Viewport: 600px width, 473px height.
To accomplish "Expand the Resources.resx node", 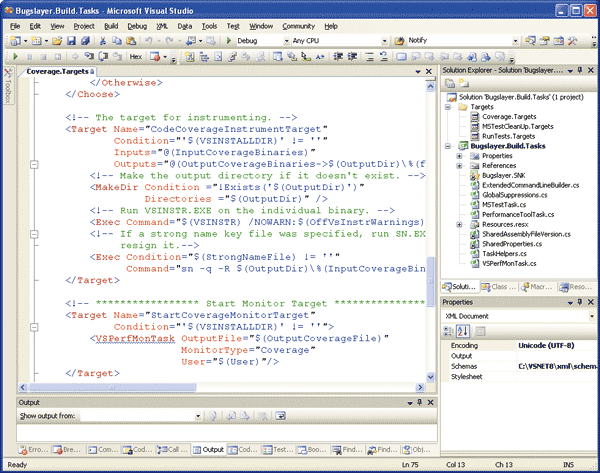I will [x=459, y=225].
